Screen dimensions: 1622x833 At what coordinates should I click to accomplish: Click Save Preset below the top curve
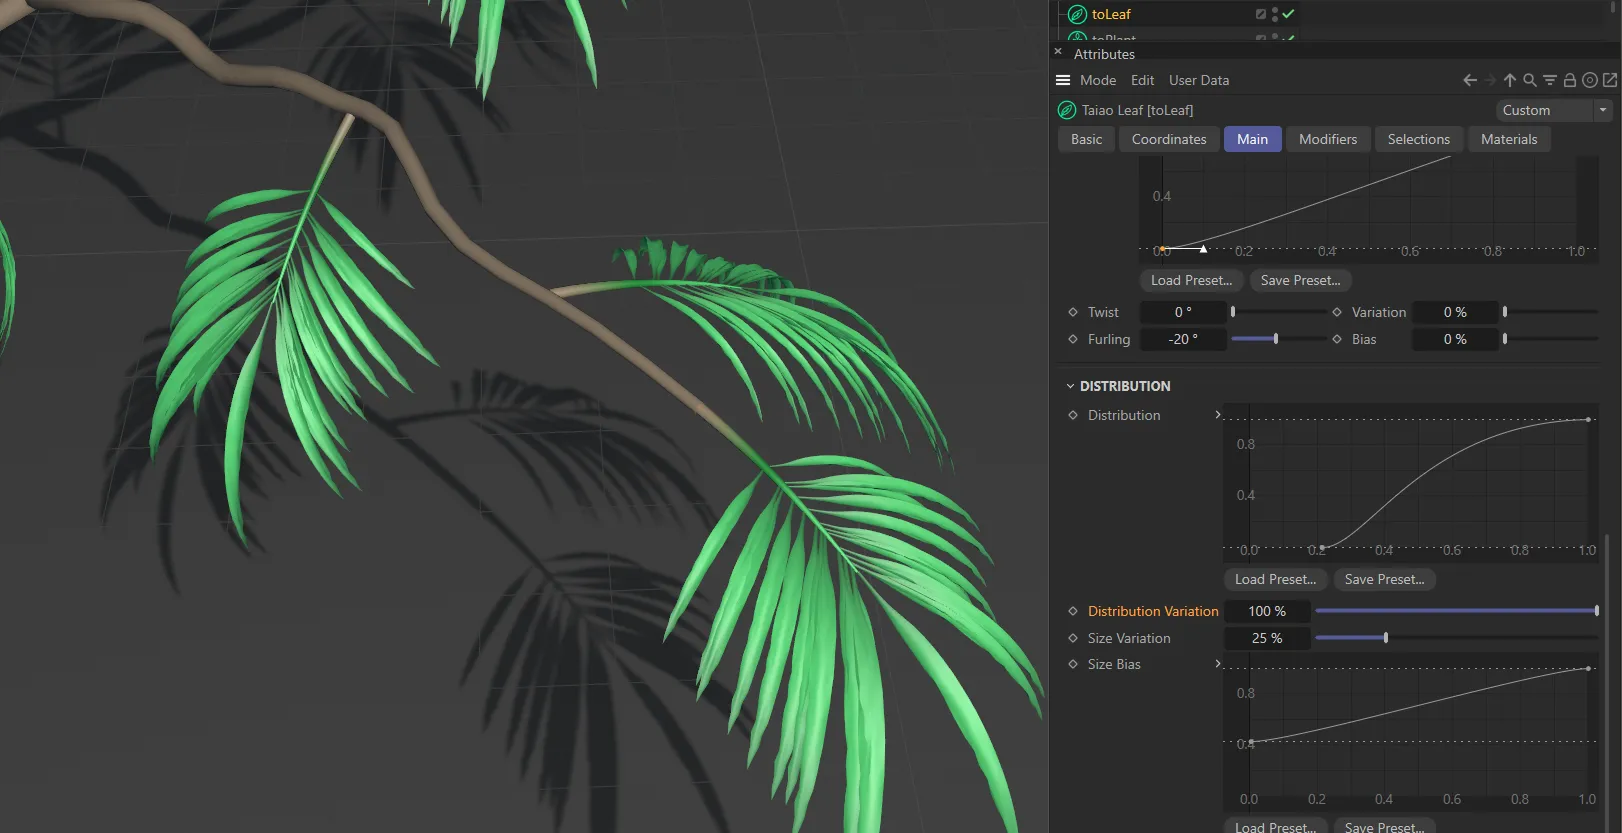pos(1300,280)
